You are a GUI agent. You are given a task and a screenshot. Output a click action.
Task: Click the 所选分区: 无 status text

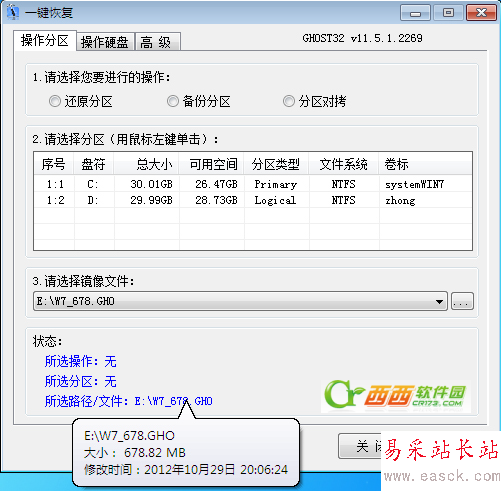pyautogui.click(x=80, y=381)
